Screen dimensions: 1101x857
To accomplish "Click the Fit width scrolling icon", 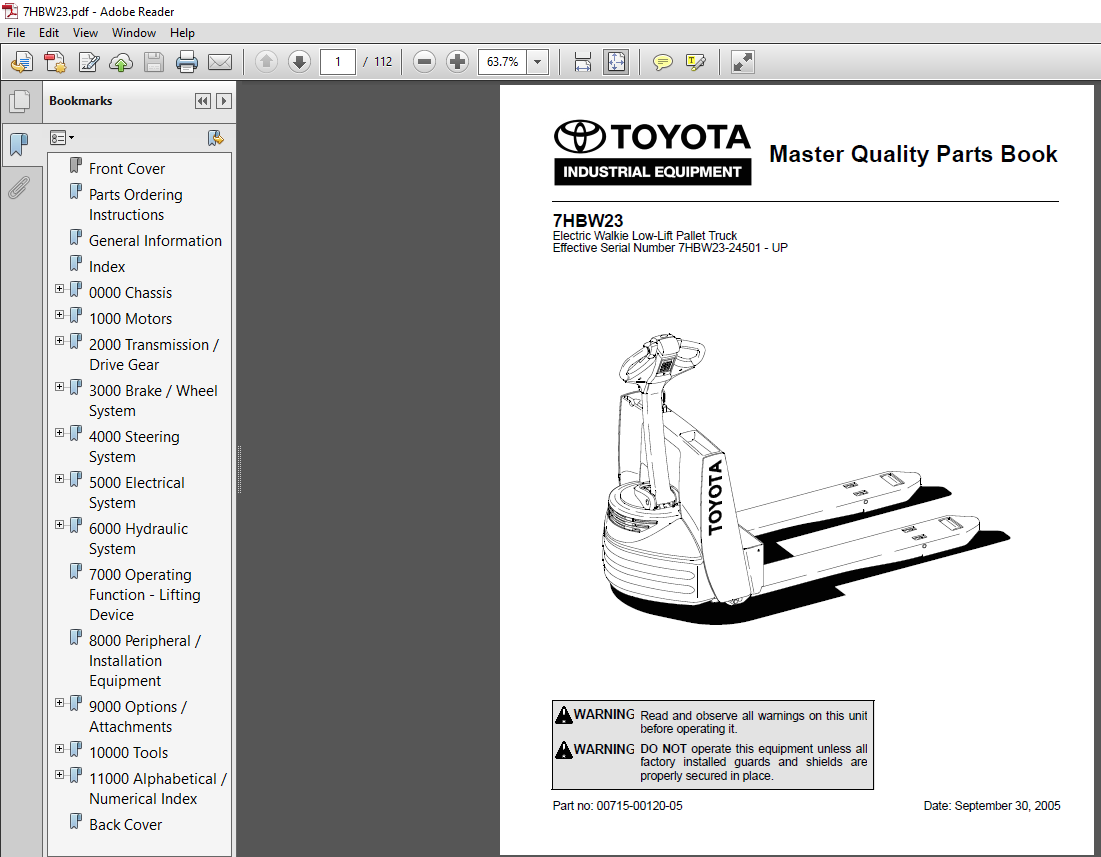I will (582, 62).
